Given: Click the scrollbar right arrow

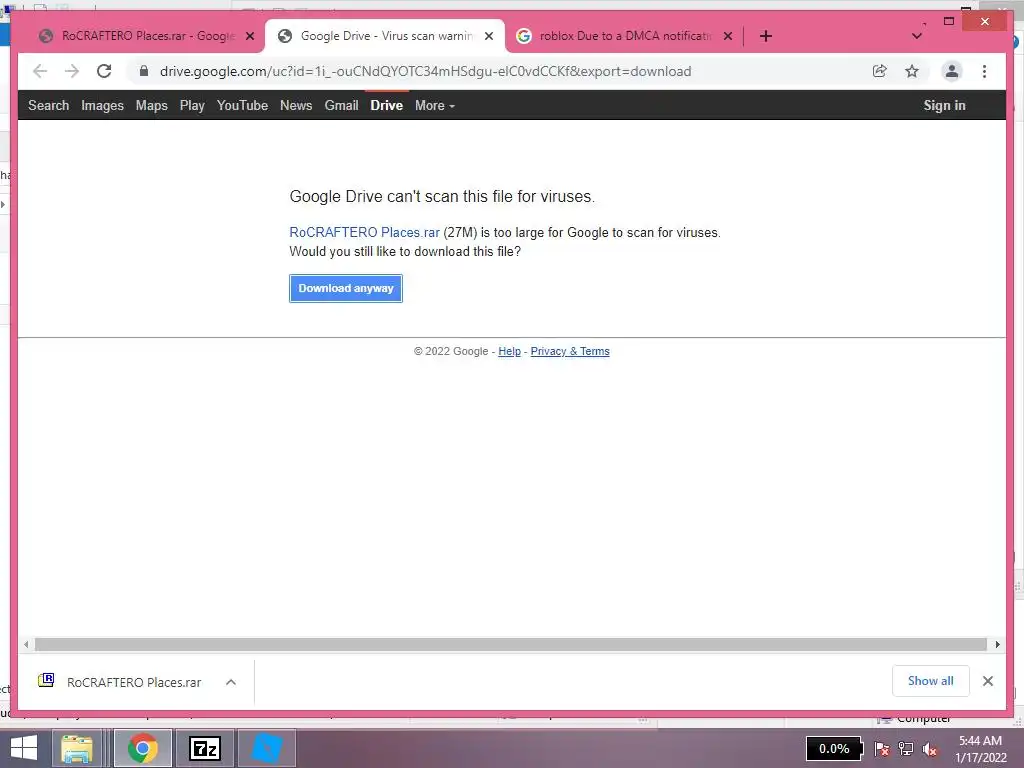Looking at the screenshot, I should click(x=997, y=645).
